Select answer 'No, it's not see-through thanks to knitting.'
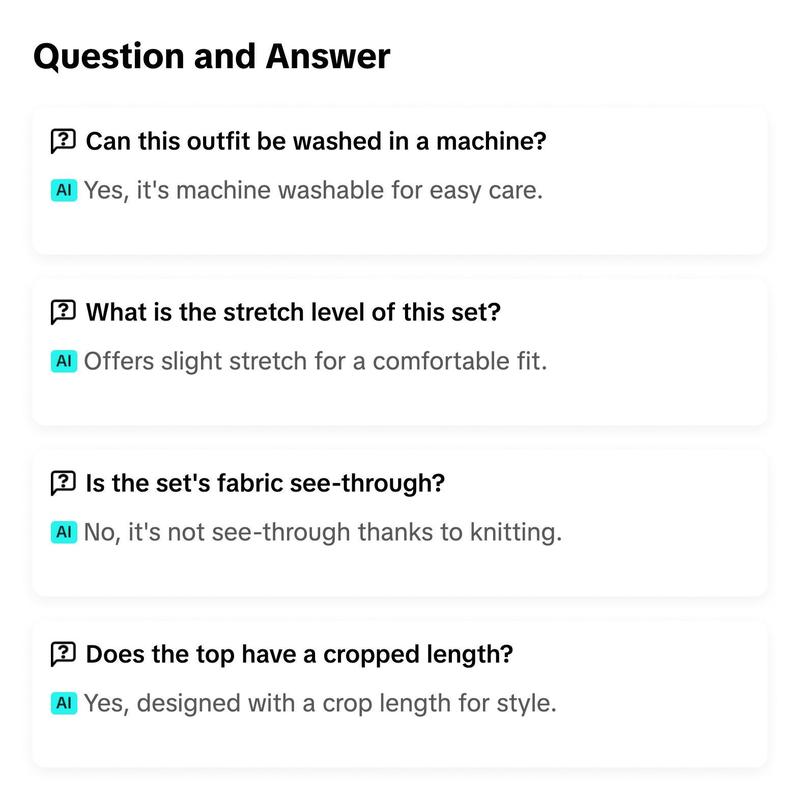This screenshot has height=800, width=800. click(x=323, y=533)
